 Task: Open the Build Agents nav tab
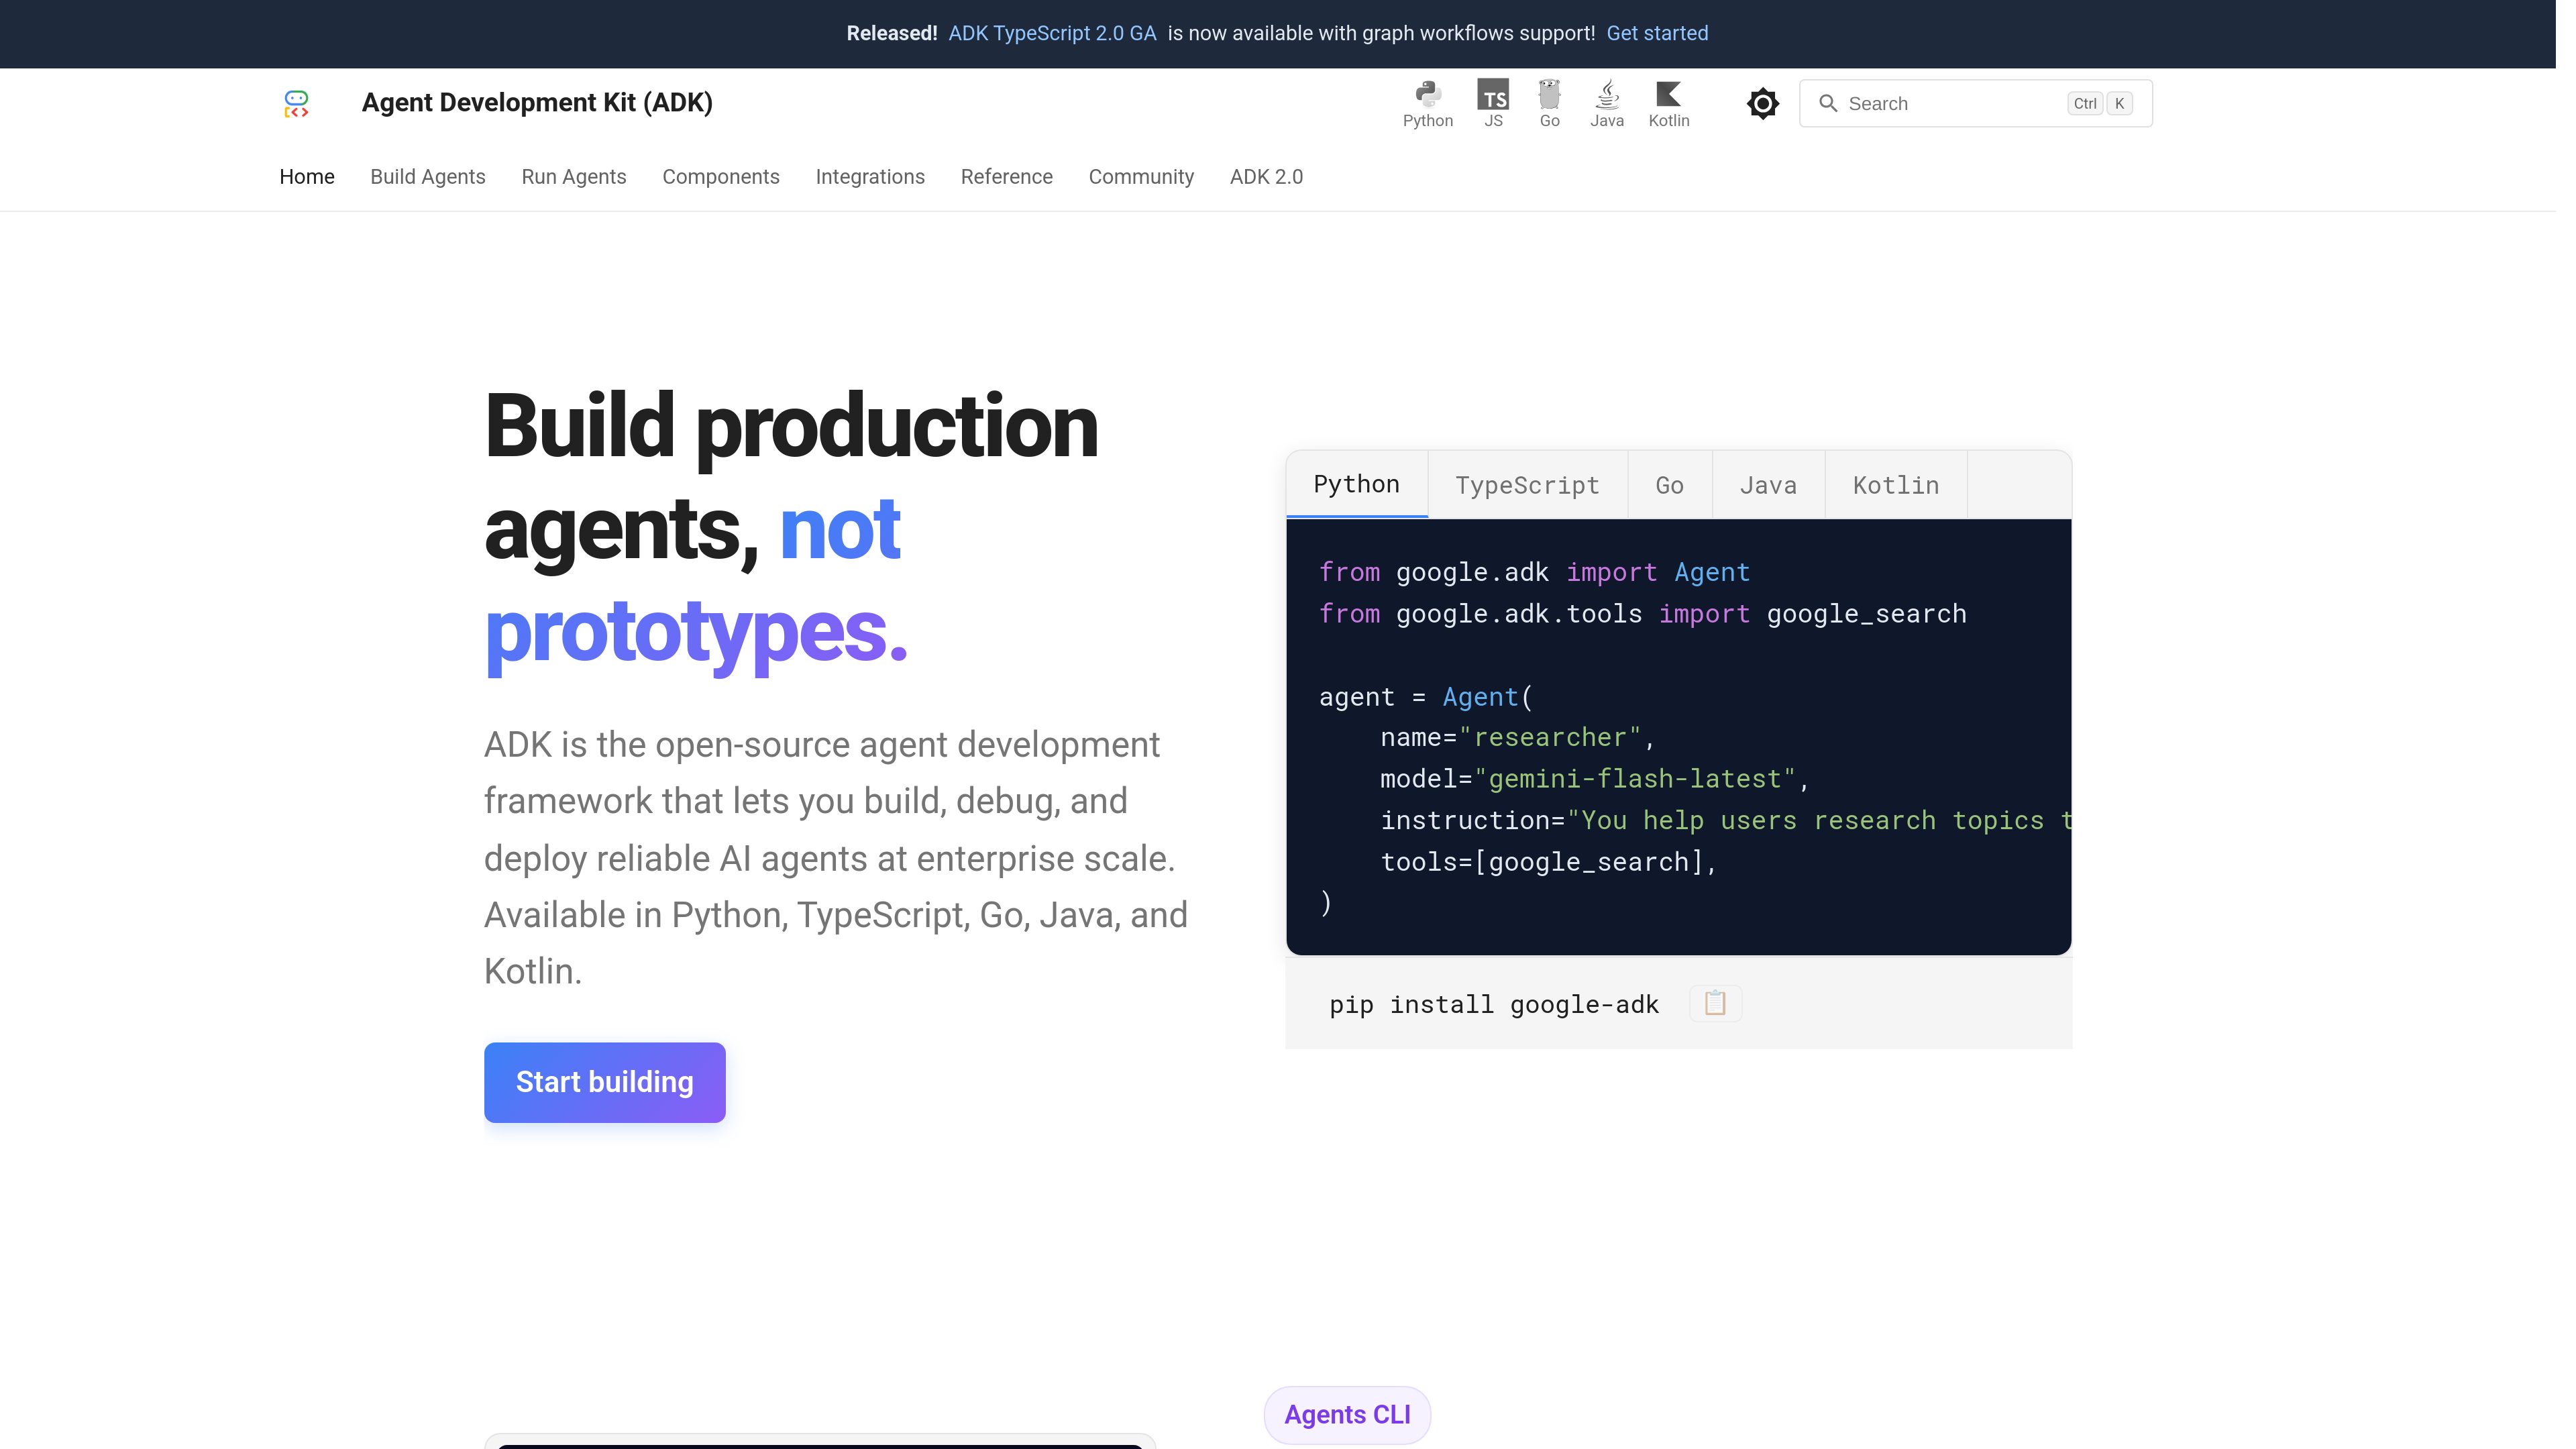point(428,177)
